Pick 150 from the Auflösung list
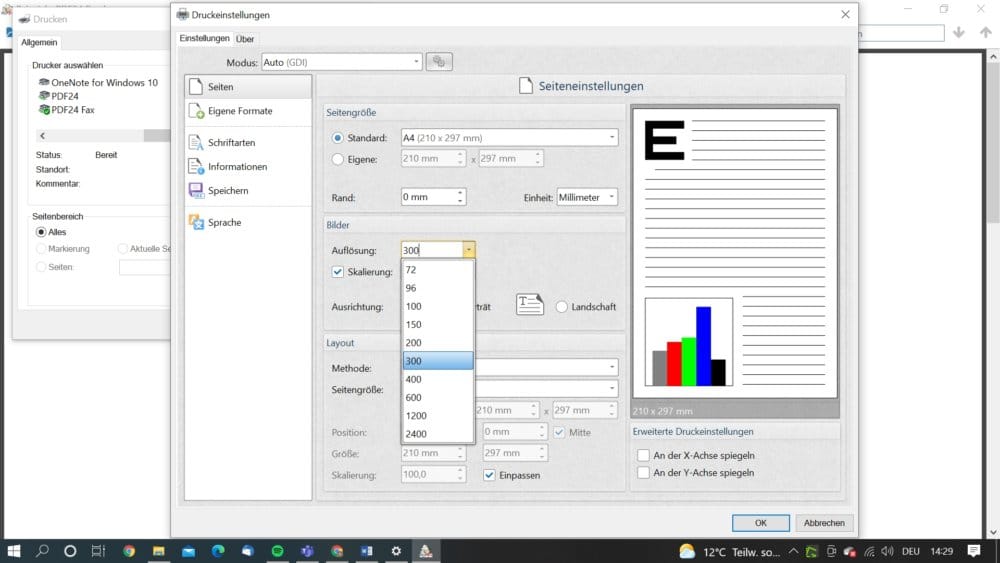 pos(438,325)
